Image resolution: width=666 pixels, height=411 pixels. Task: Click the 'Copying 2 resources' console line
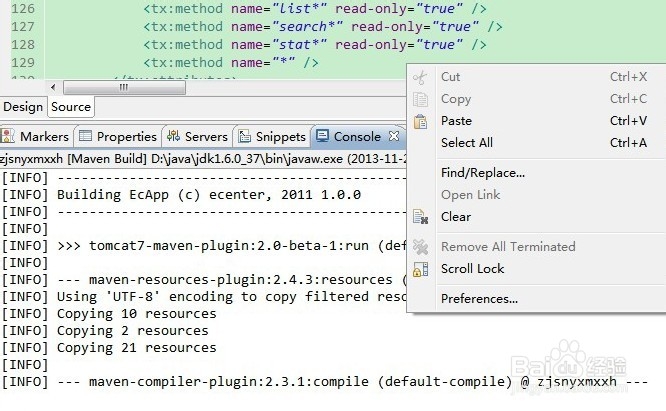pyautogui.click(x=105, y=331)
